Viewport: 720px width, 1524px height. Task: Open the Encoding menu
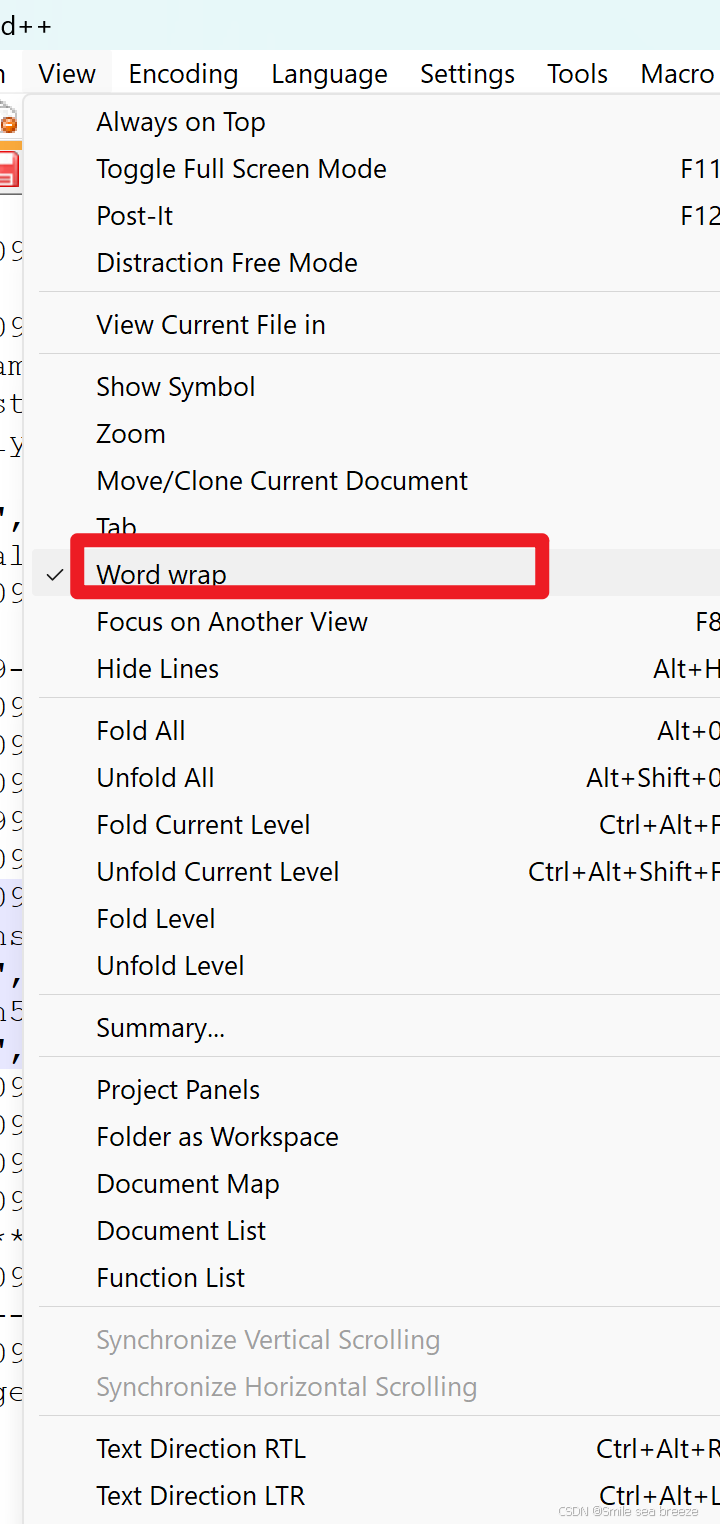[183, 73]
